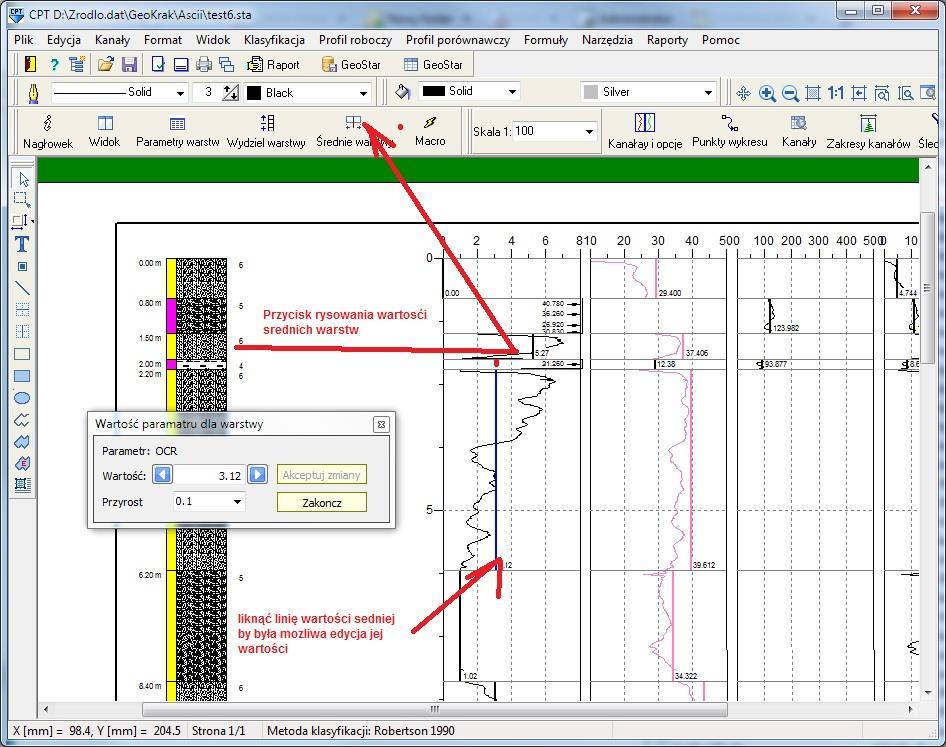Expand the Skala 1:100 dropdown
This screenshot has height=747, width=946.
click(589, 132)
